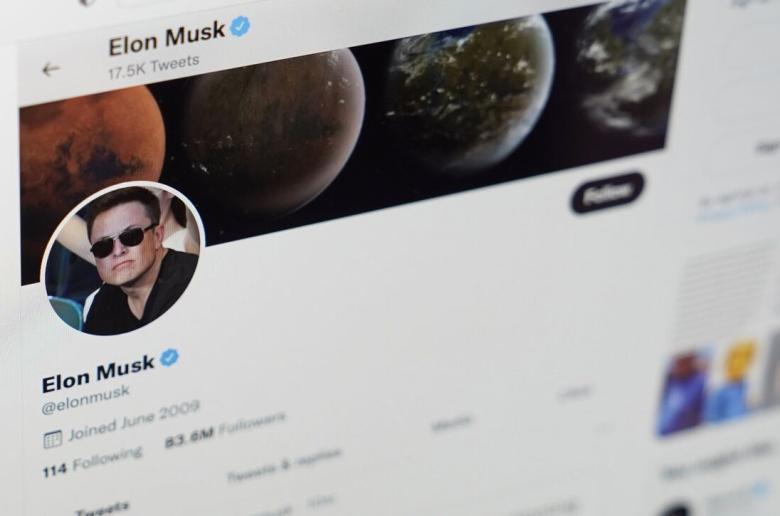The width and height of the screenshot is (780, 516).
Task: Click the @elonmusk handle text
Action: 86,400
